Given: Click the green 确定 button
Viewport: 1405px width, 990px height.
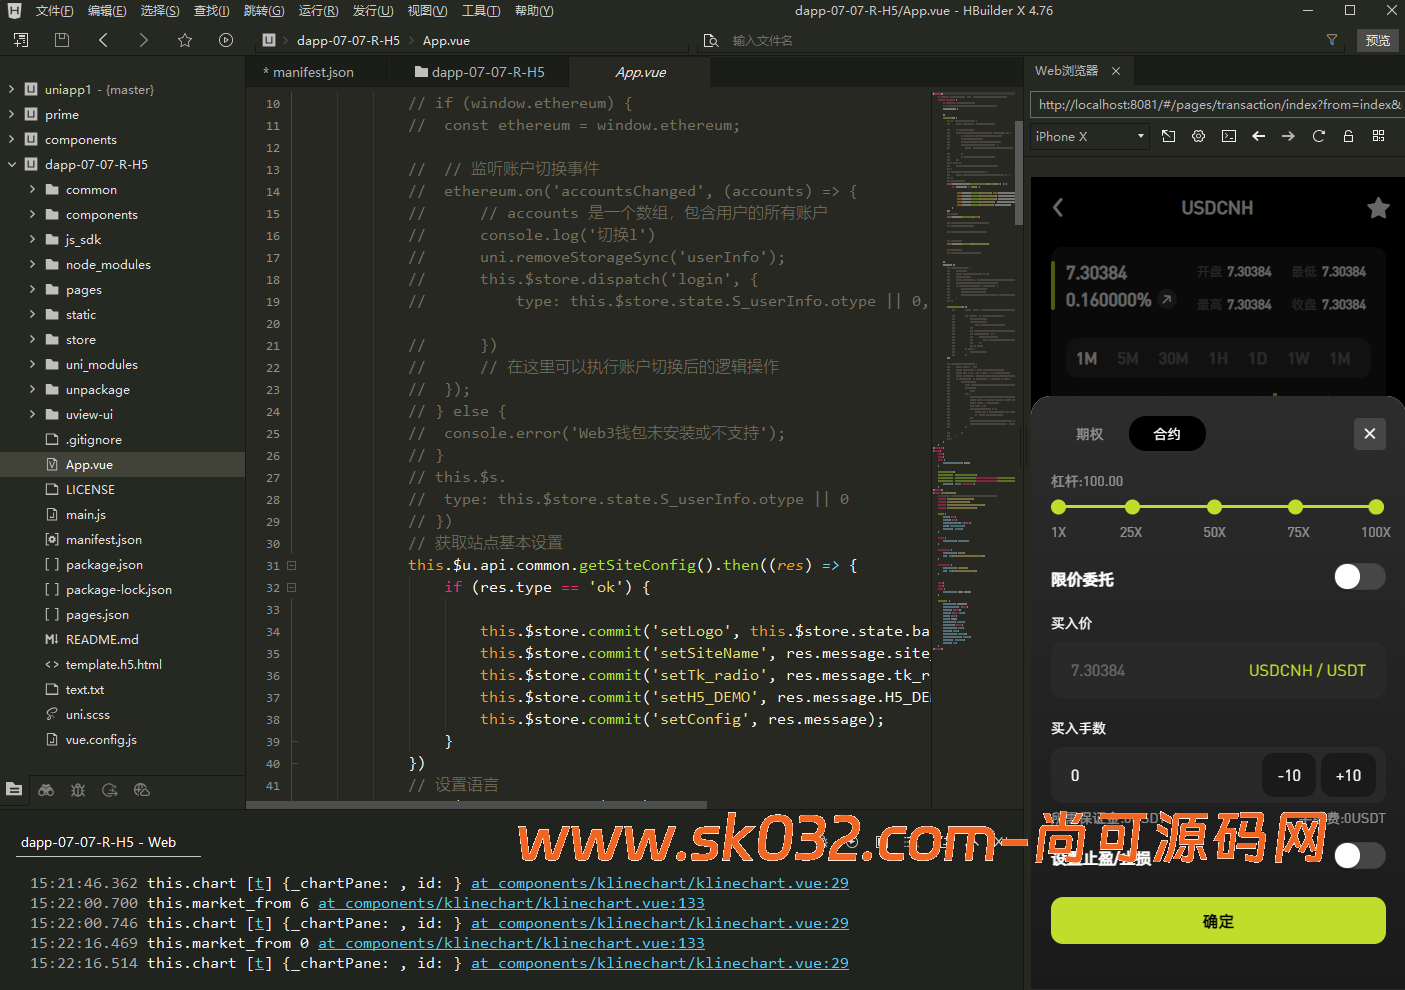Looking at the screenshot, I should point(1217,921).
